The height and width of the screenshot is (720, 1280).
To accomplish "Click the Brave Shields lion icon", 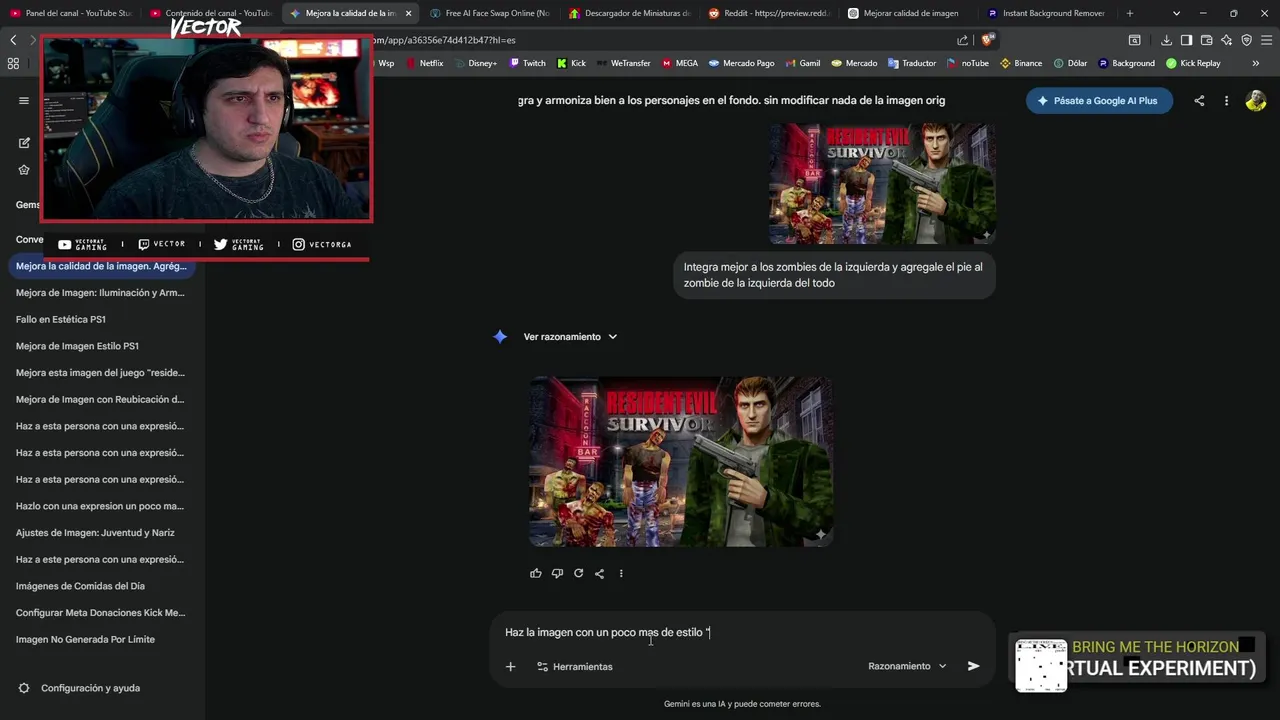I will (987, 40).
